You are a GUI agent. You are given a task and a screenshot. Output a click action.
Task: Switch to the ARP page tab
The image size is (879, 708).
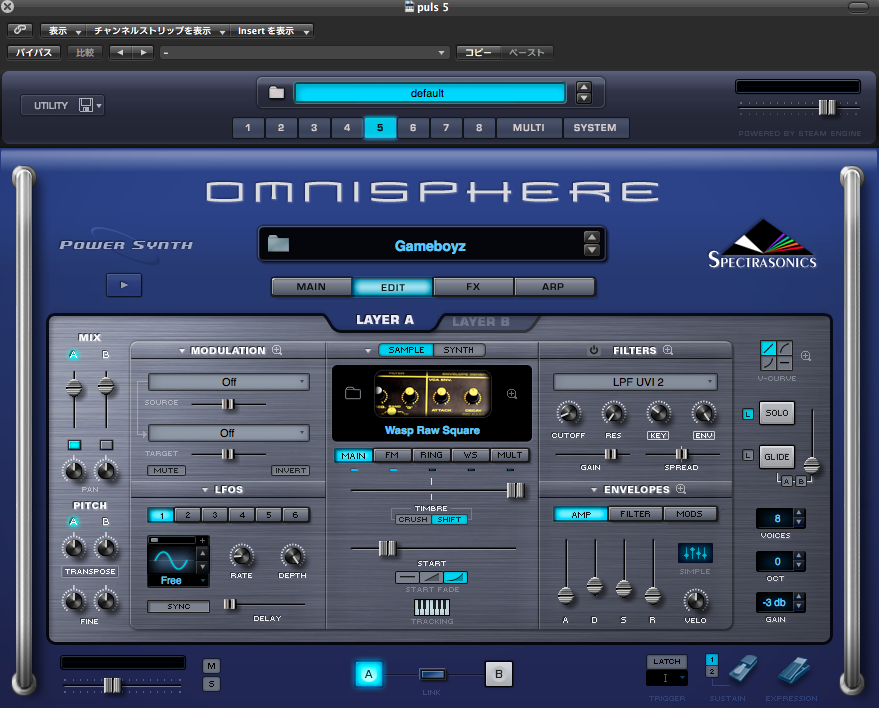pyautogui.click(x=553, y=286)
